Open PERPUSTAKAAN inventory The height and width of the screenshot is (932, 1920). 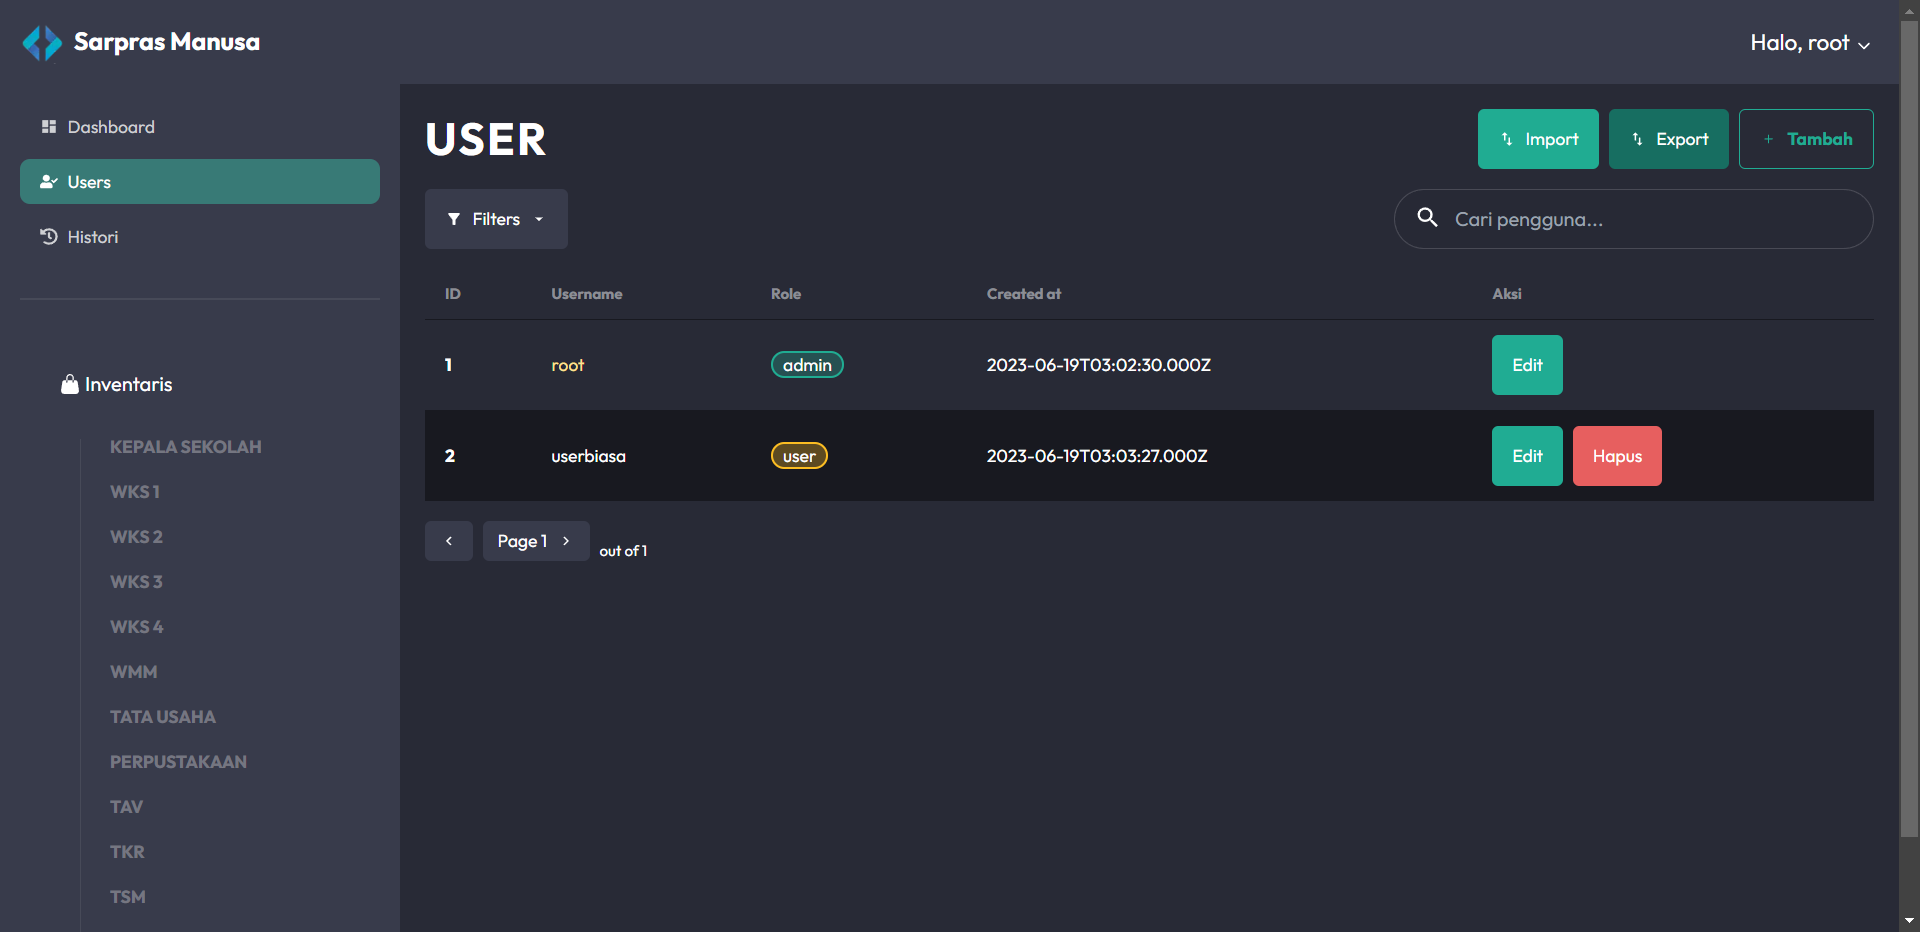[x=178, y=762]
